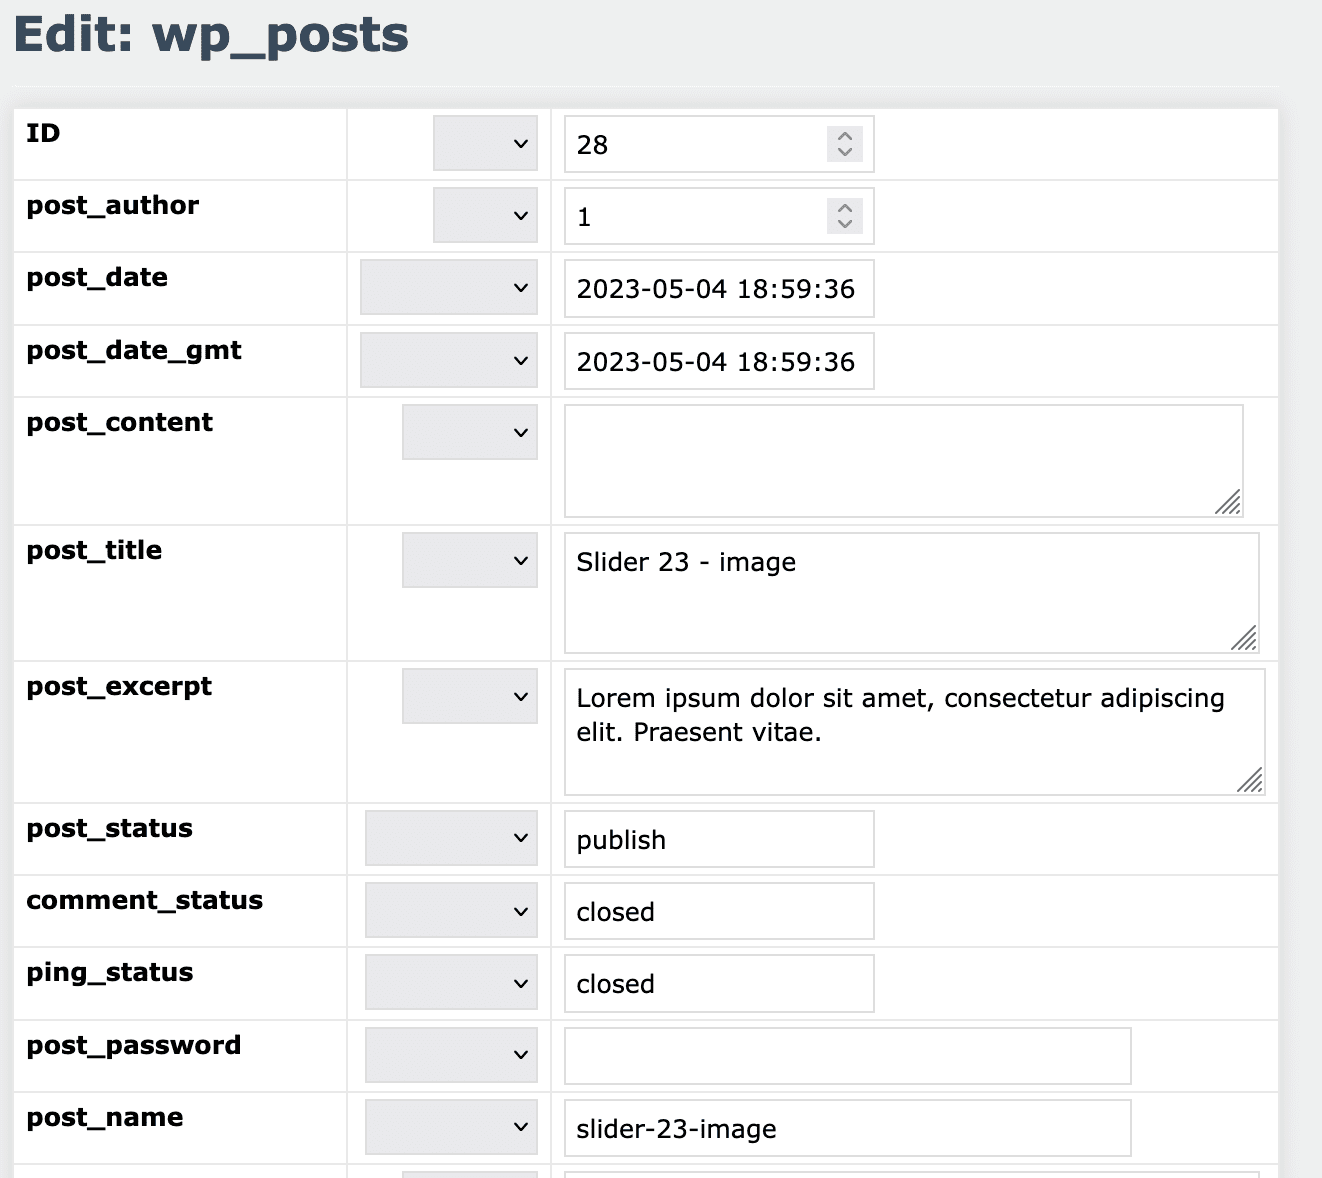Open the function dropdown for post_status
This screenshot has height=1178, width=1322.
[450, 838]
